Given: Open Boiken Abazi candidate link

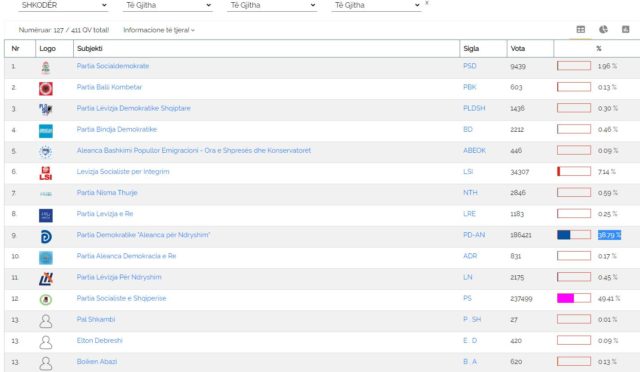Looking at the screenshot, I should tap(97, 362).
